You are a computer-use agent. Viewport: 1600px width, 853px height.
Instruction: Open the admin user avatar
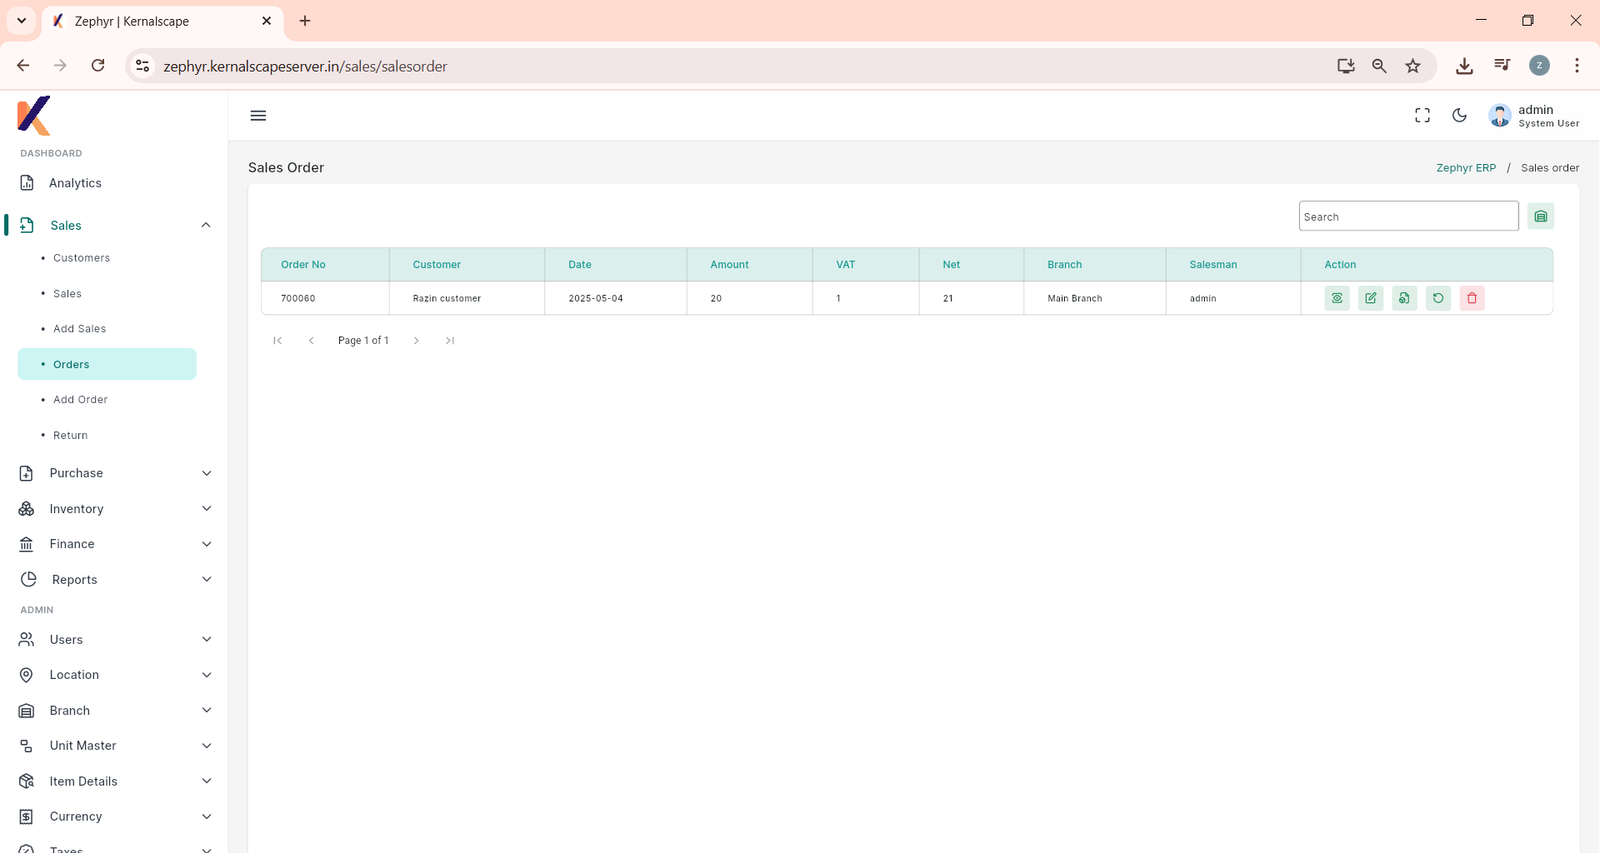click(x=1500, y=116)
